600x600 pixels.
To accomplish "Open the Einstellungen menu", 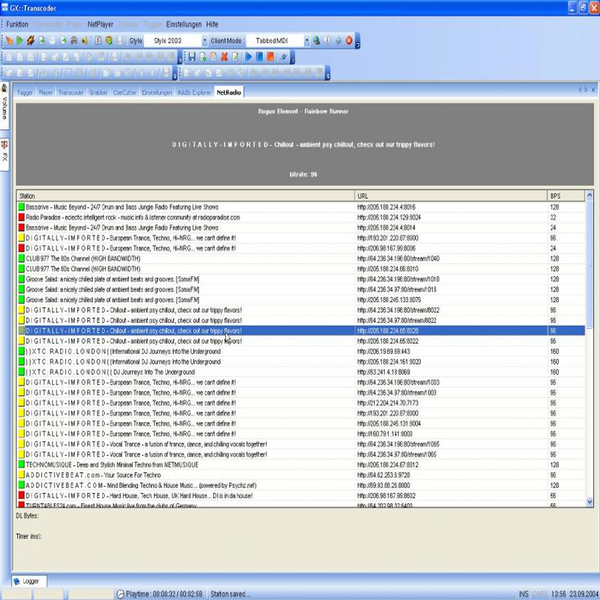I will coord(184,24).
